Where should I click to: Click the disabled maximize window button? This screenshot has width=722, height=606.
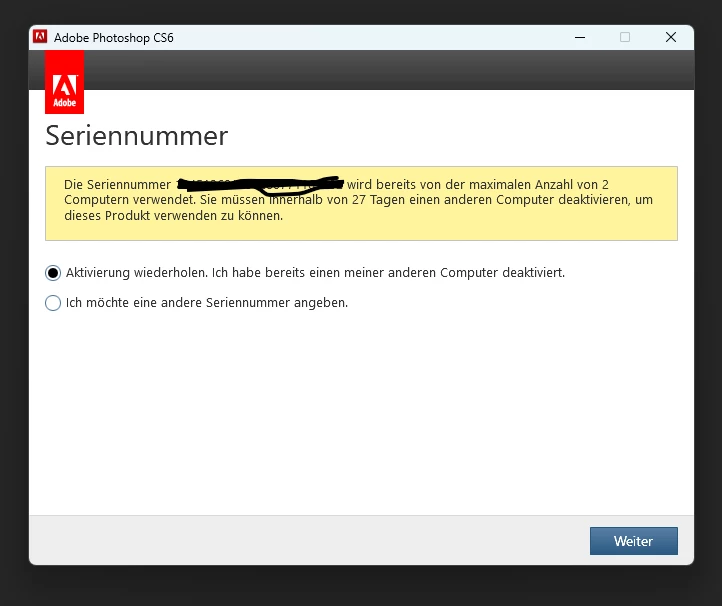(x=625, y=37)
